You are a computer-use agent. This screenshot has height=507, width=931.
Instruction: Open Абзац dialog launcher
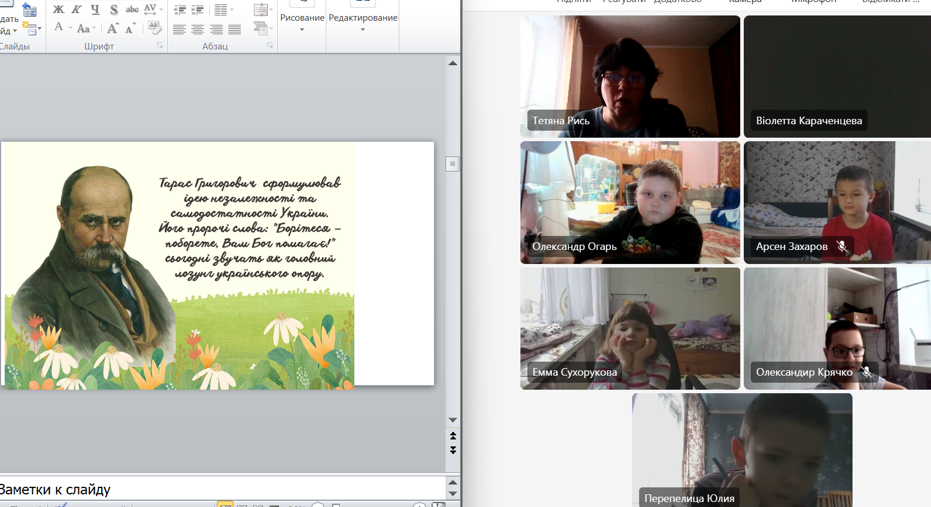270,46
